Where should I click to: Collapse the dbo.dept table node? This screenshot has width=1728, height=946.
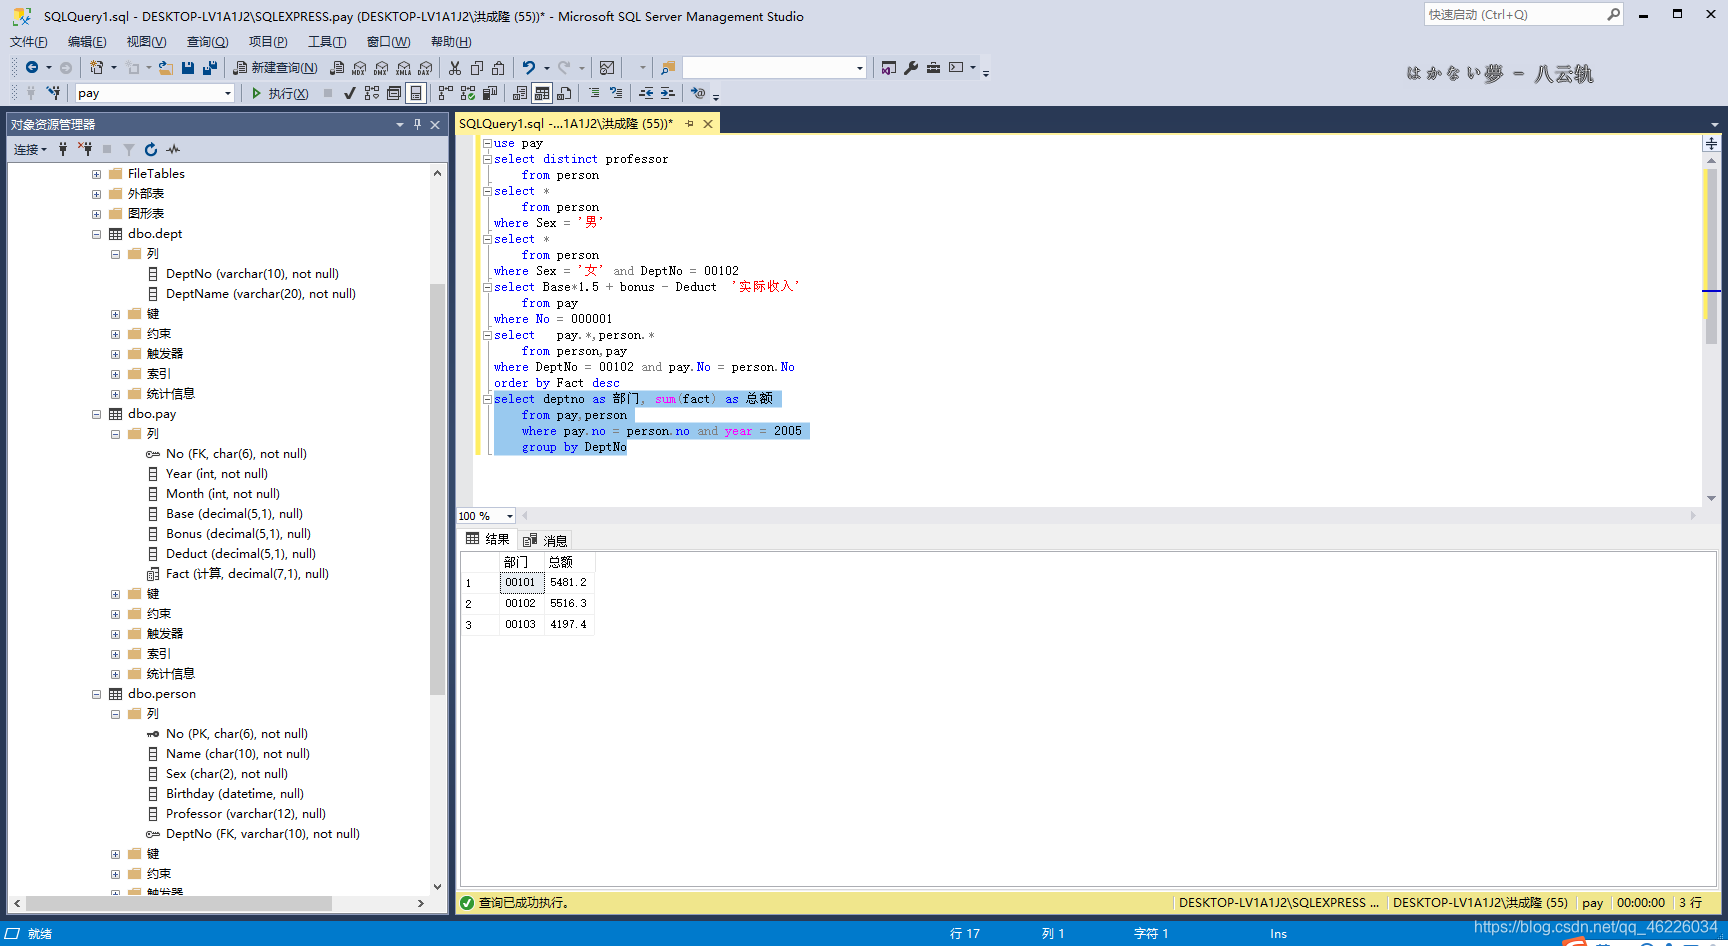click(x=97, y=234)
